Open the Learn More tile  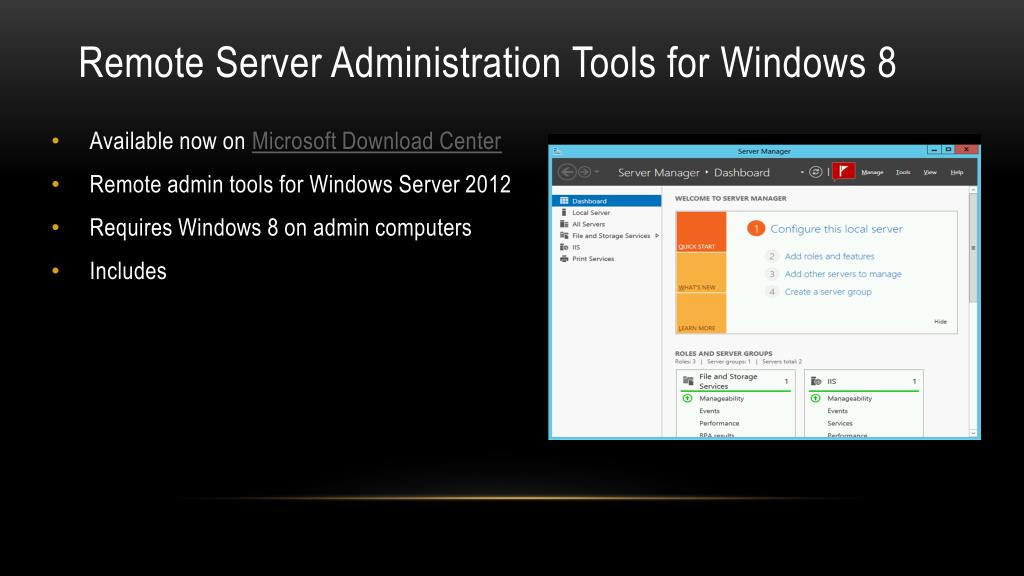pos(701,313)
